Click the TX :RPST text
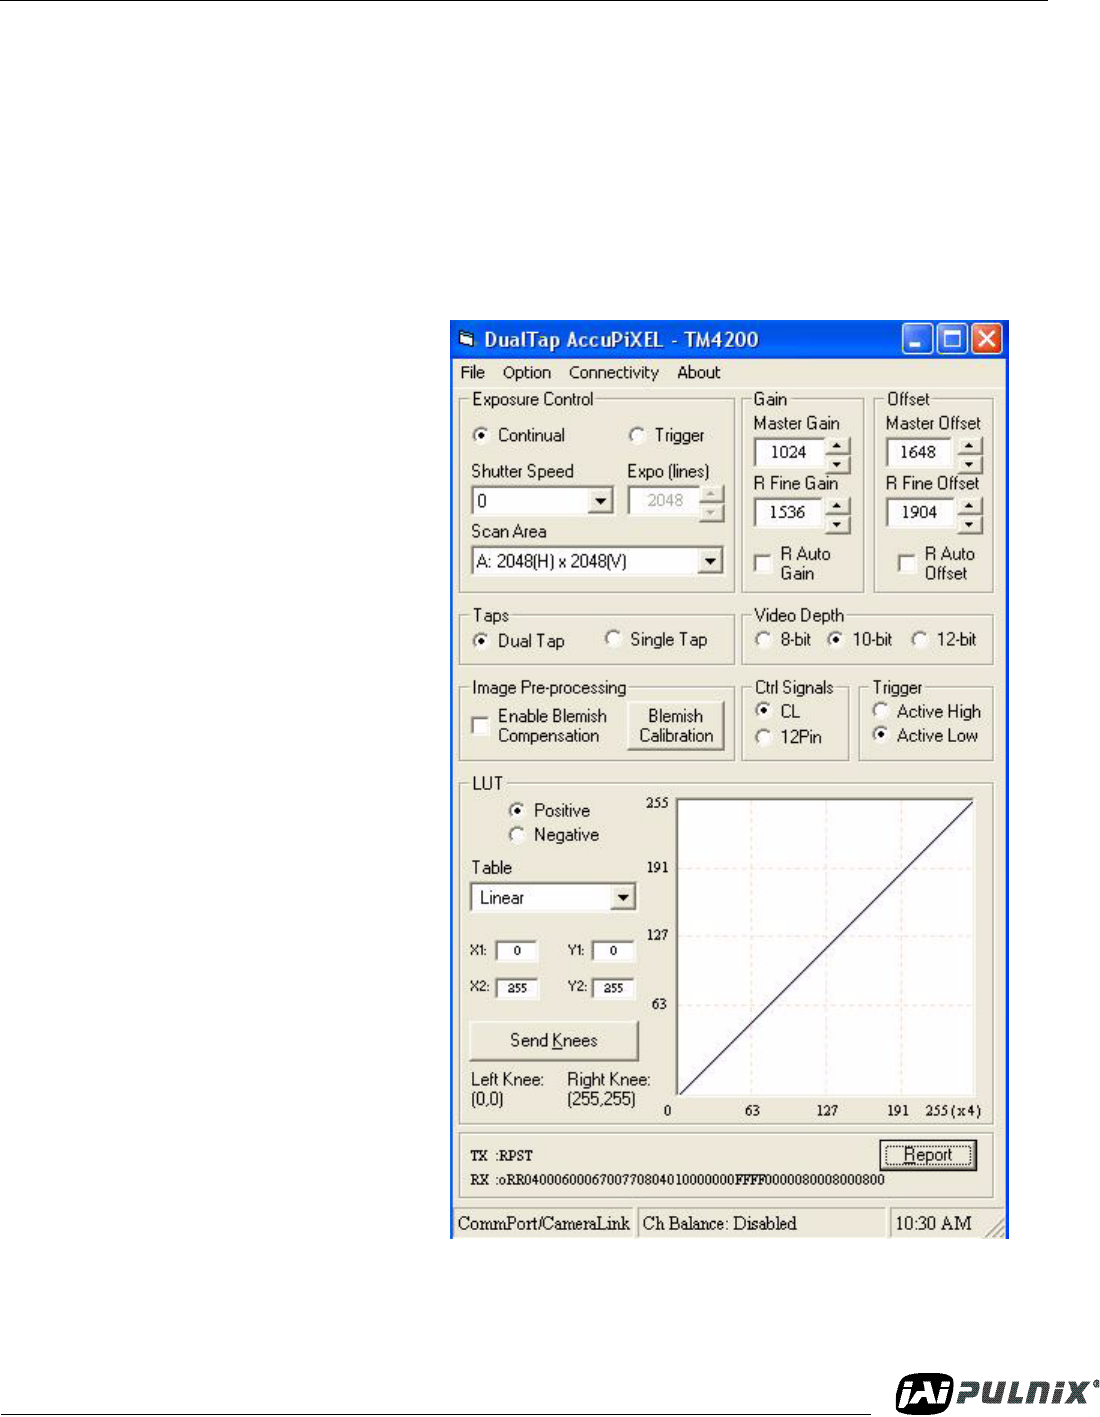The height and width of the screenshot is (1417, 1100). tap(501, 1155)
